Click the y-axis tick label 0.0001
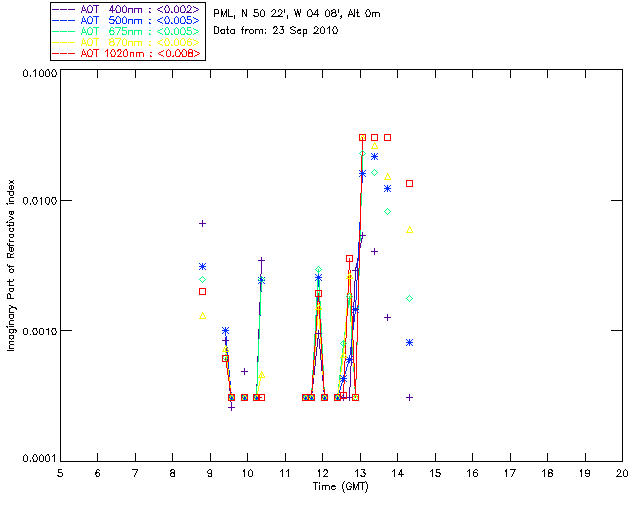 pos(40,459)
